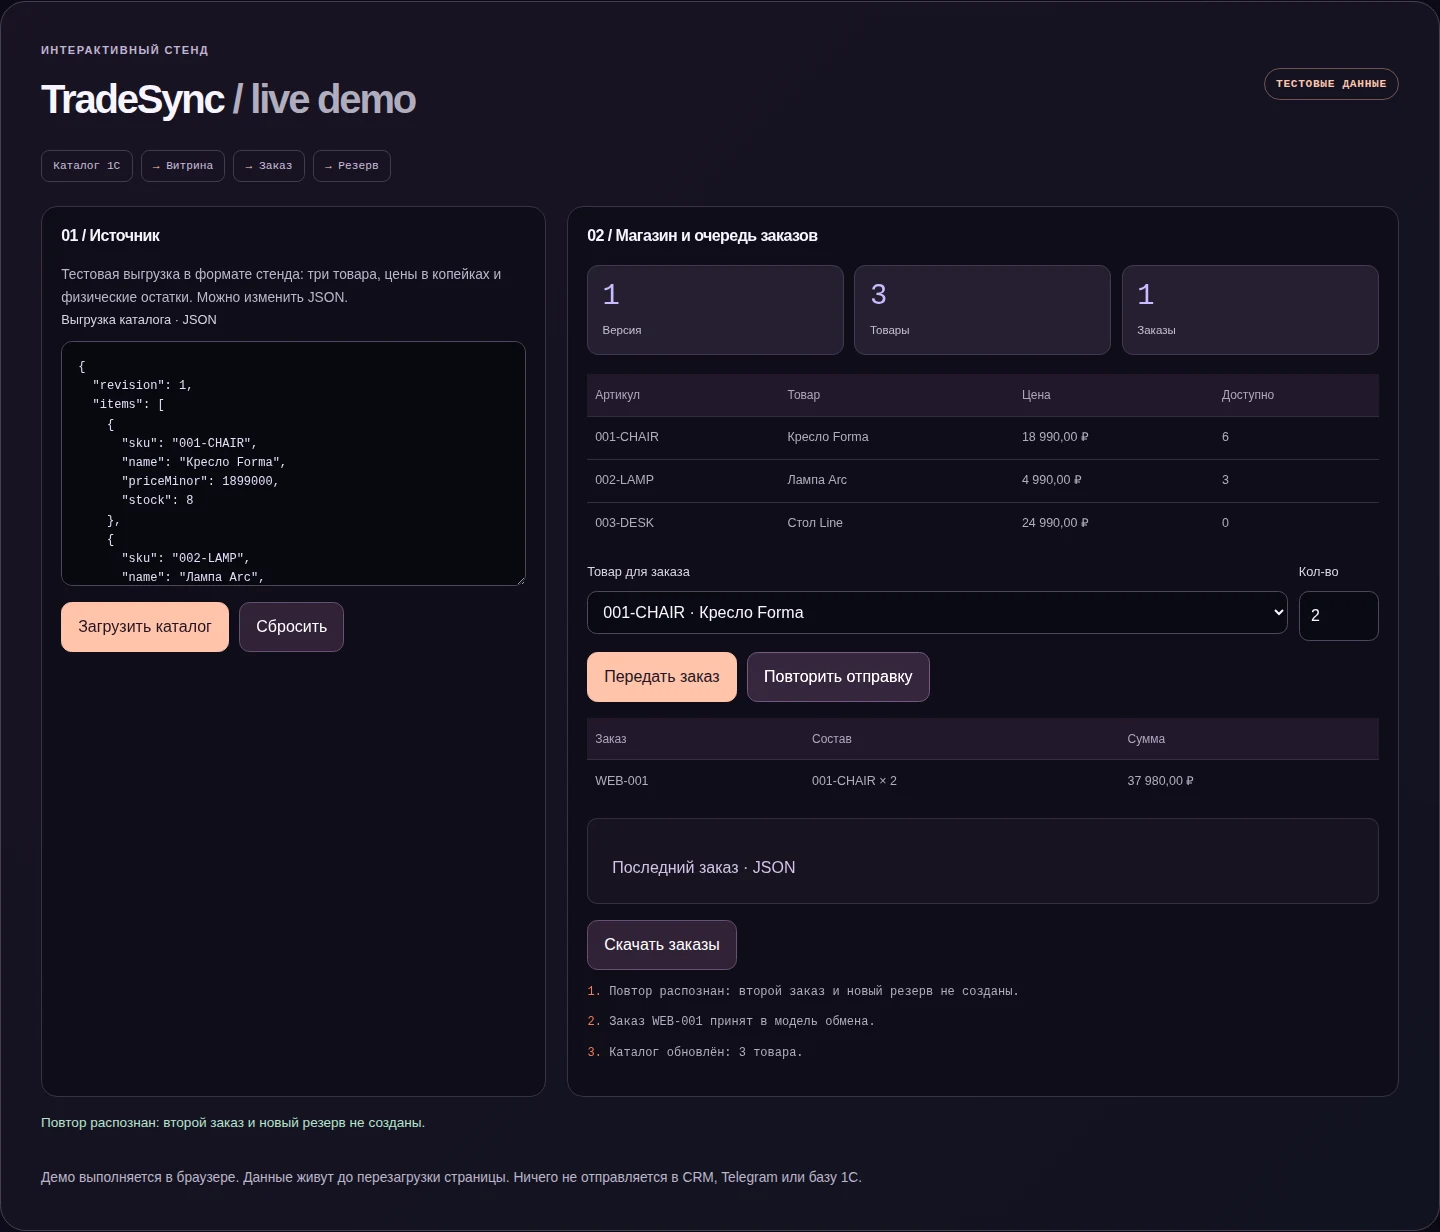Click the availability value 6 for 001-CHAIR
The image size is (1440, 1232).
click(1225, 437)
